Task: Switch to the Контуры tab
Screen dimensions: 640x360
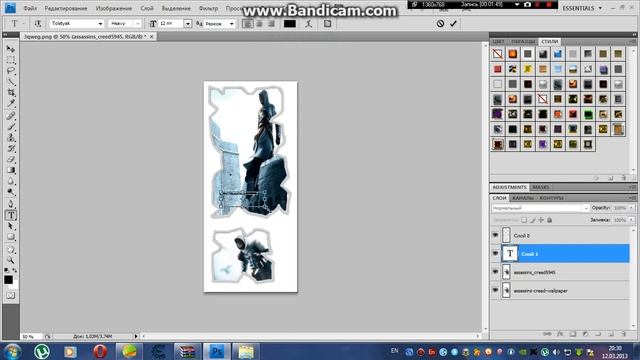Action: [x=551, y=198]
